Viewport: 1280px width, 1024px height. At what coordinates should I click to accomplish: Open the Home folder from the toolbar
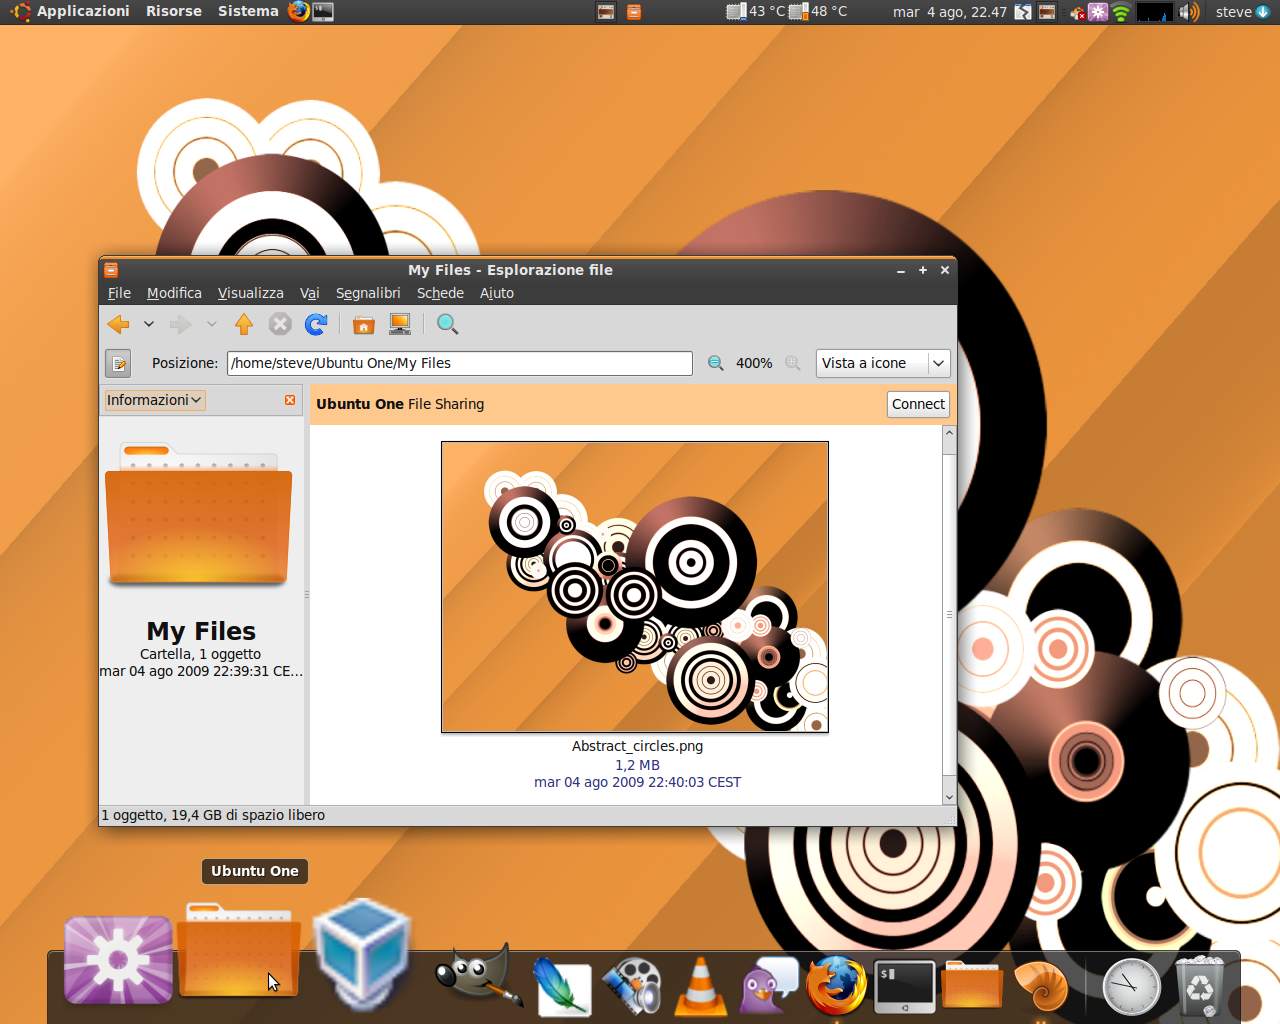click(x=364, y=324)
